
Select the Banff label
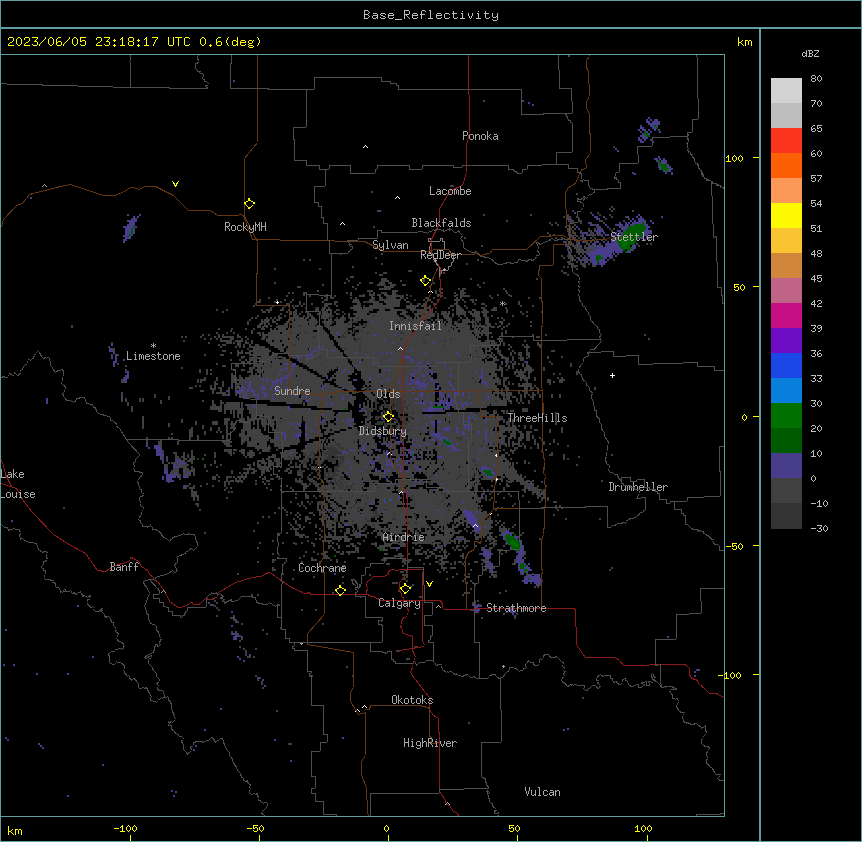tap(124, 567)
